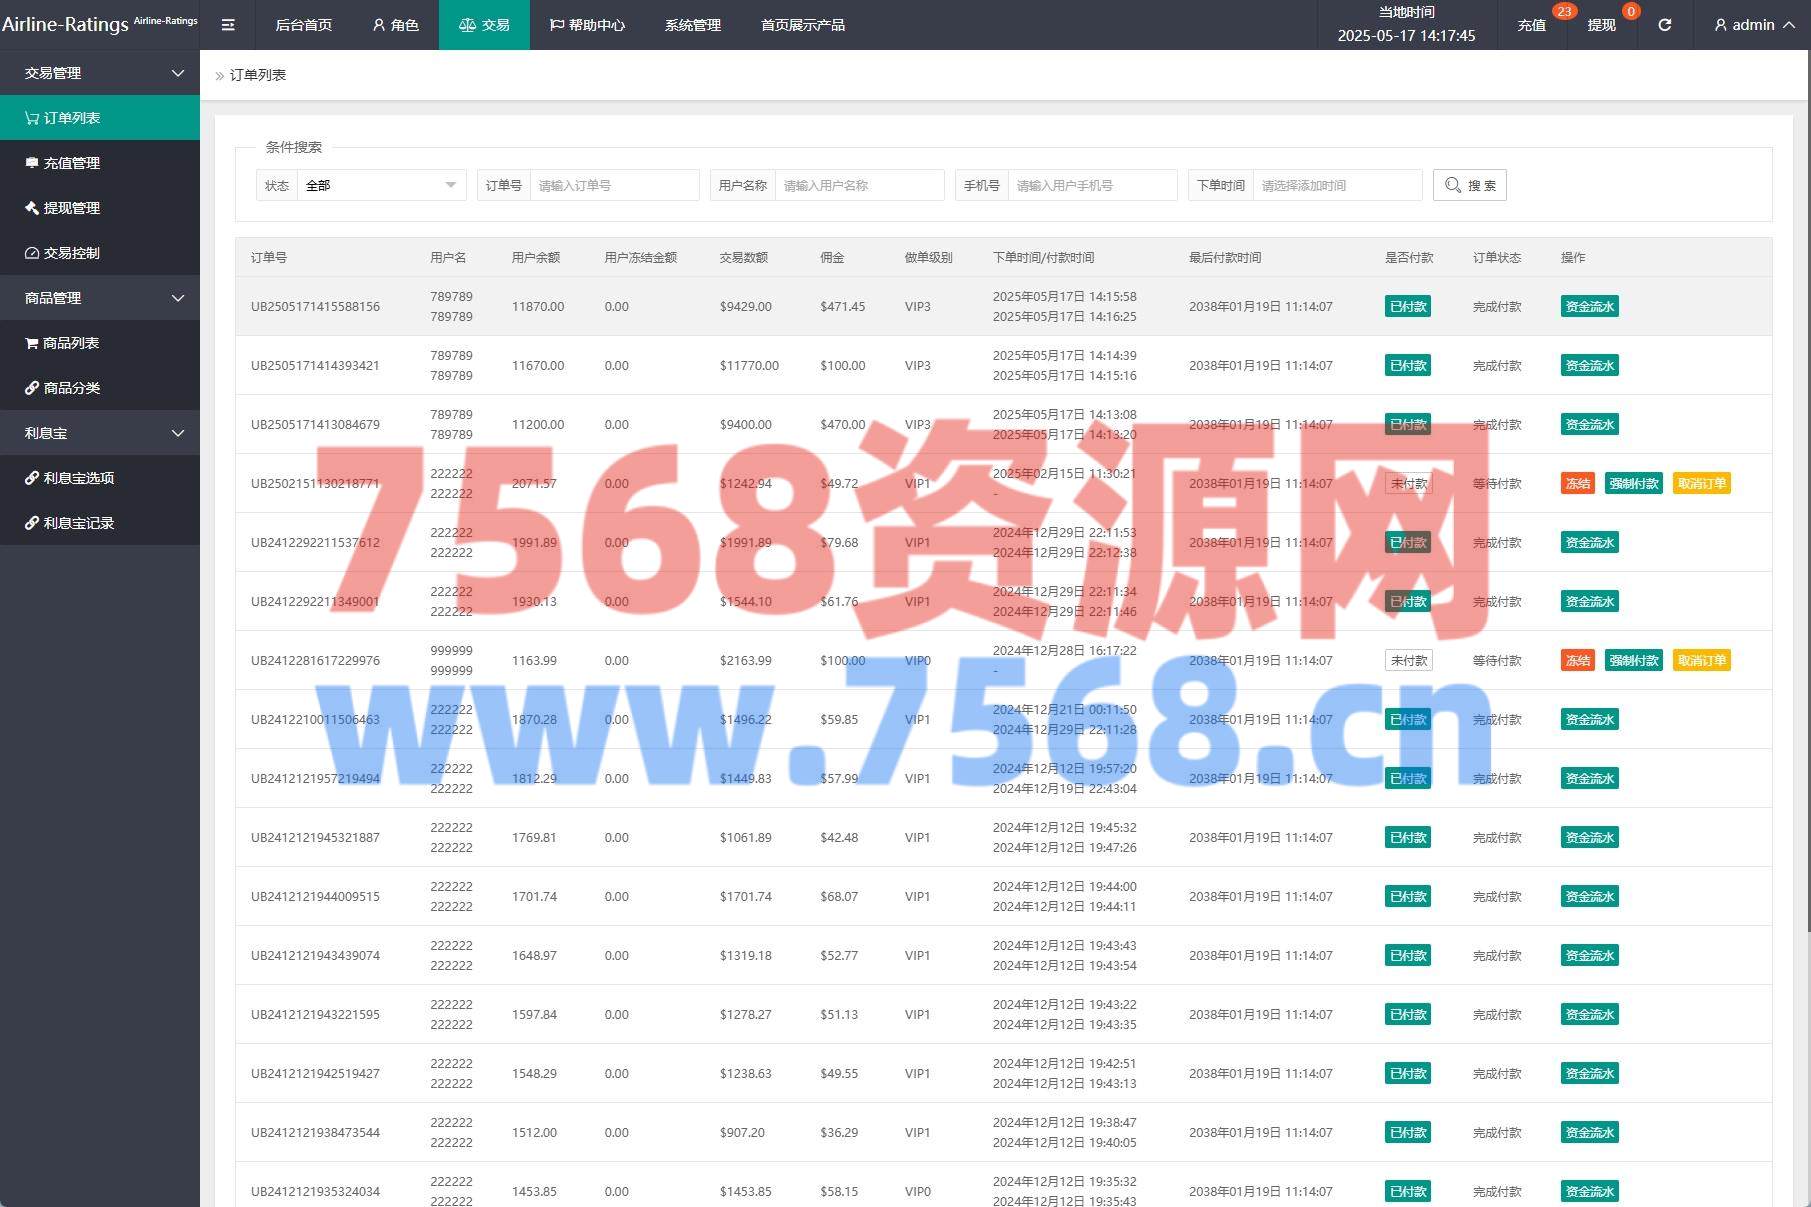Viewport: 1811px width, 1207px height.
Task: Click 冻结 on order UB2502151130218771
Action: tap(1577, 484)
